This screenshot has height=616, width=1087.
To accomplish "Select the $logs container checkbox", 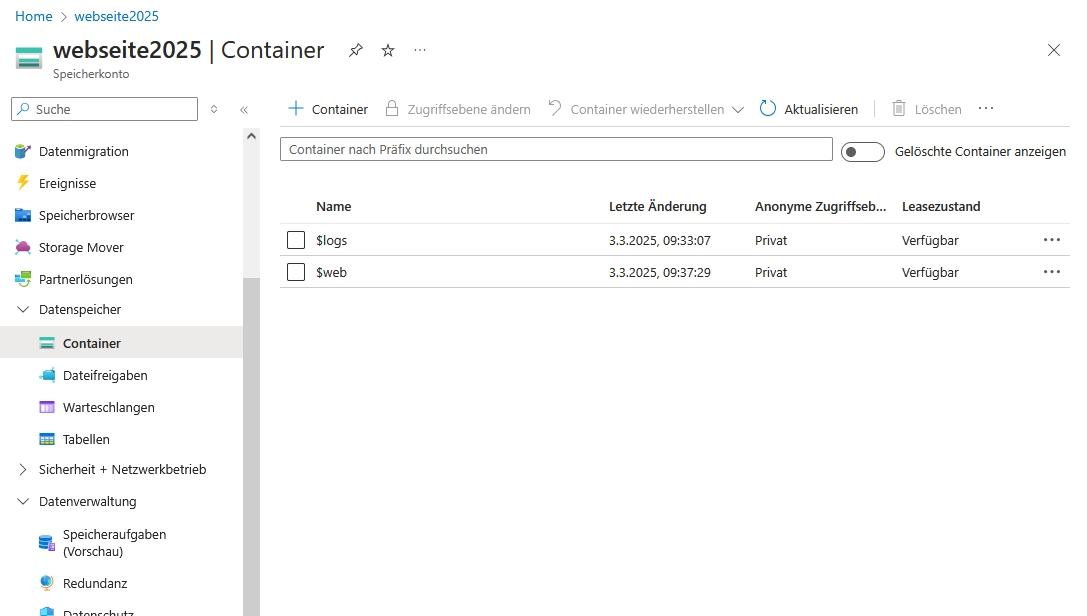I will tap(296, 240).
